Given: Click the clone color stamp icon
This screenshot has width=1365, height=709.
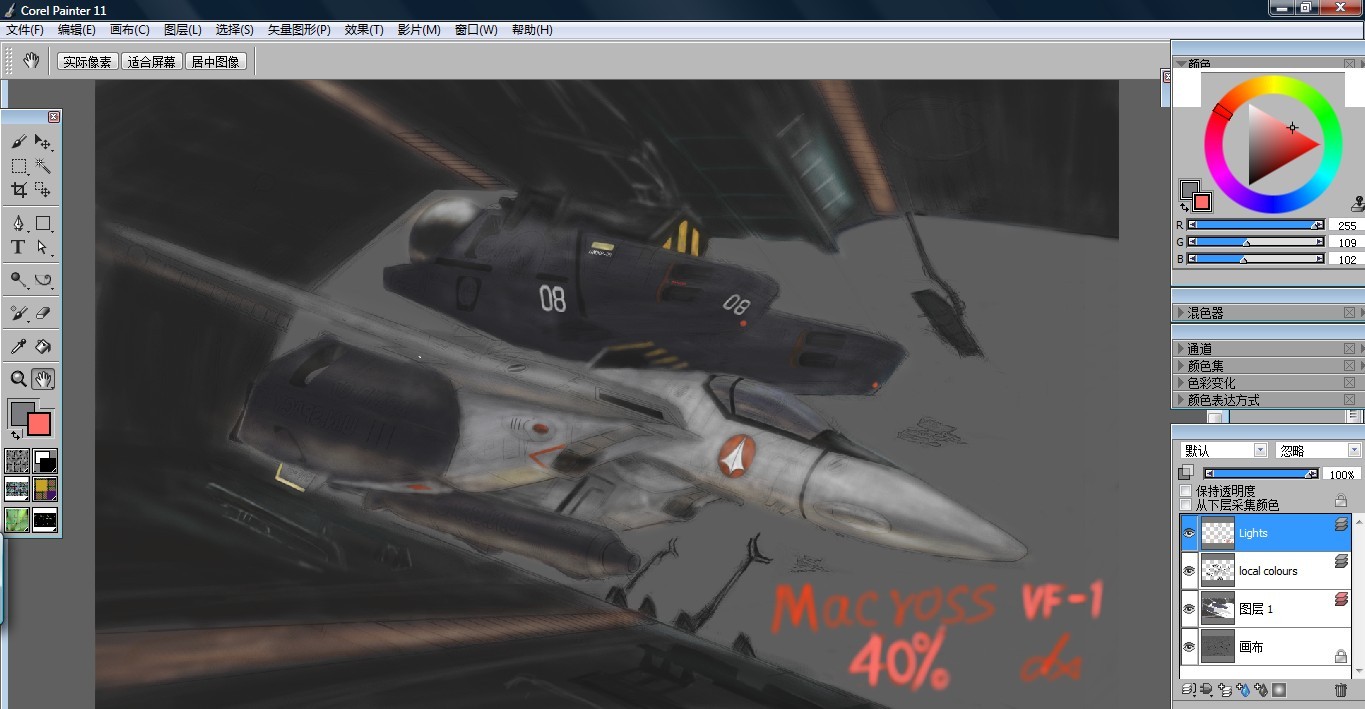Looking at the screenshot, I should [x=1357, y=205].
